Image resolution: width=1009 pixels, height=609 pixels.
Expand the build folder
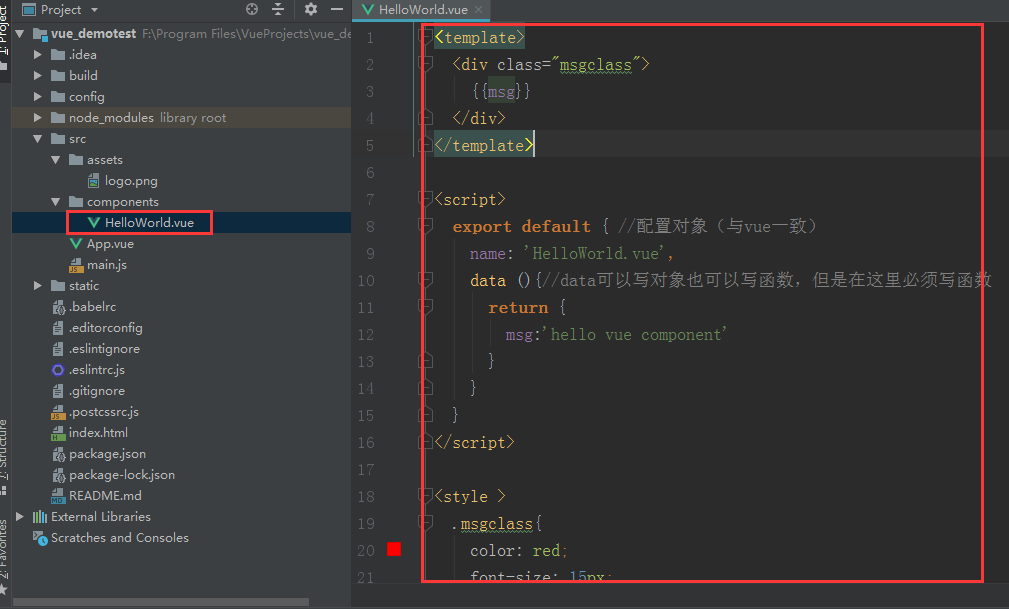[37, 75]
